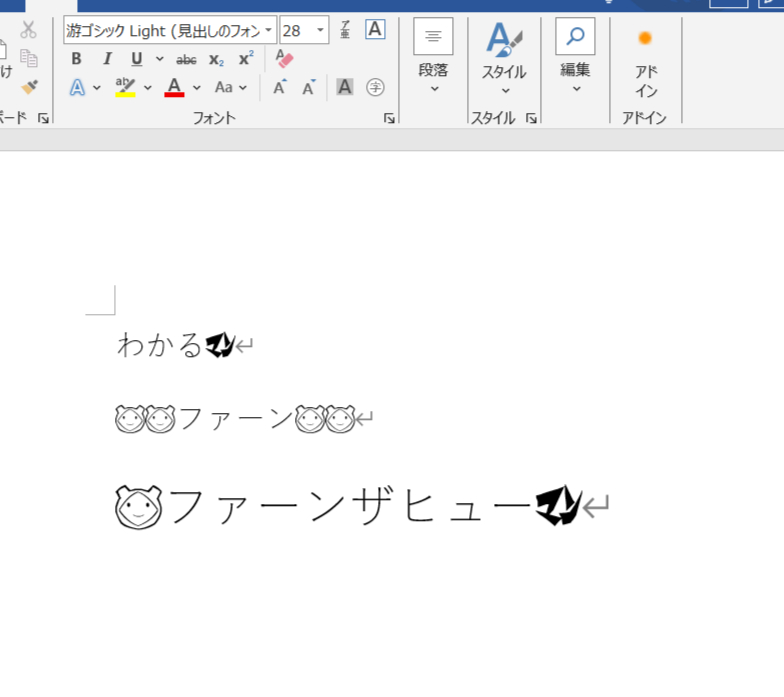Viewport: 784px width, 697px height.
Task: Click the Cut scissors icon
Action: pos(29,30)
